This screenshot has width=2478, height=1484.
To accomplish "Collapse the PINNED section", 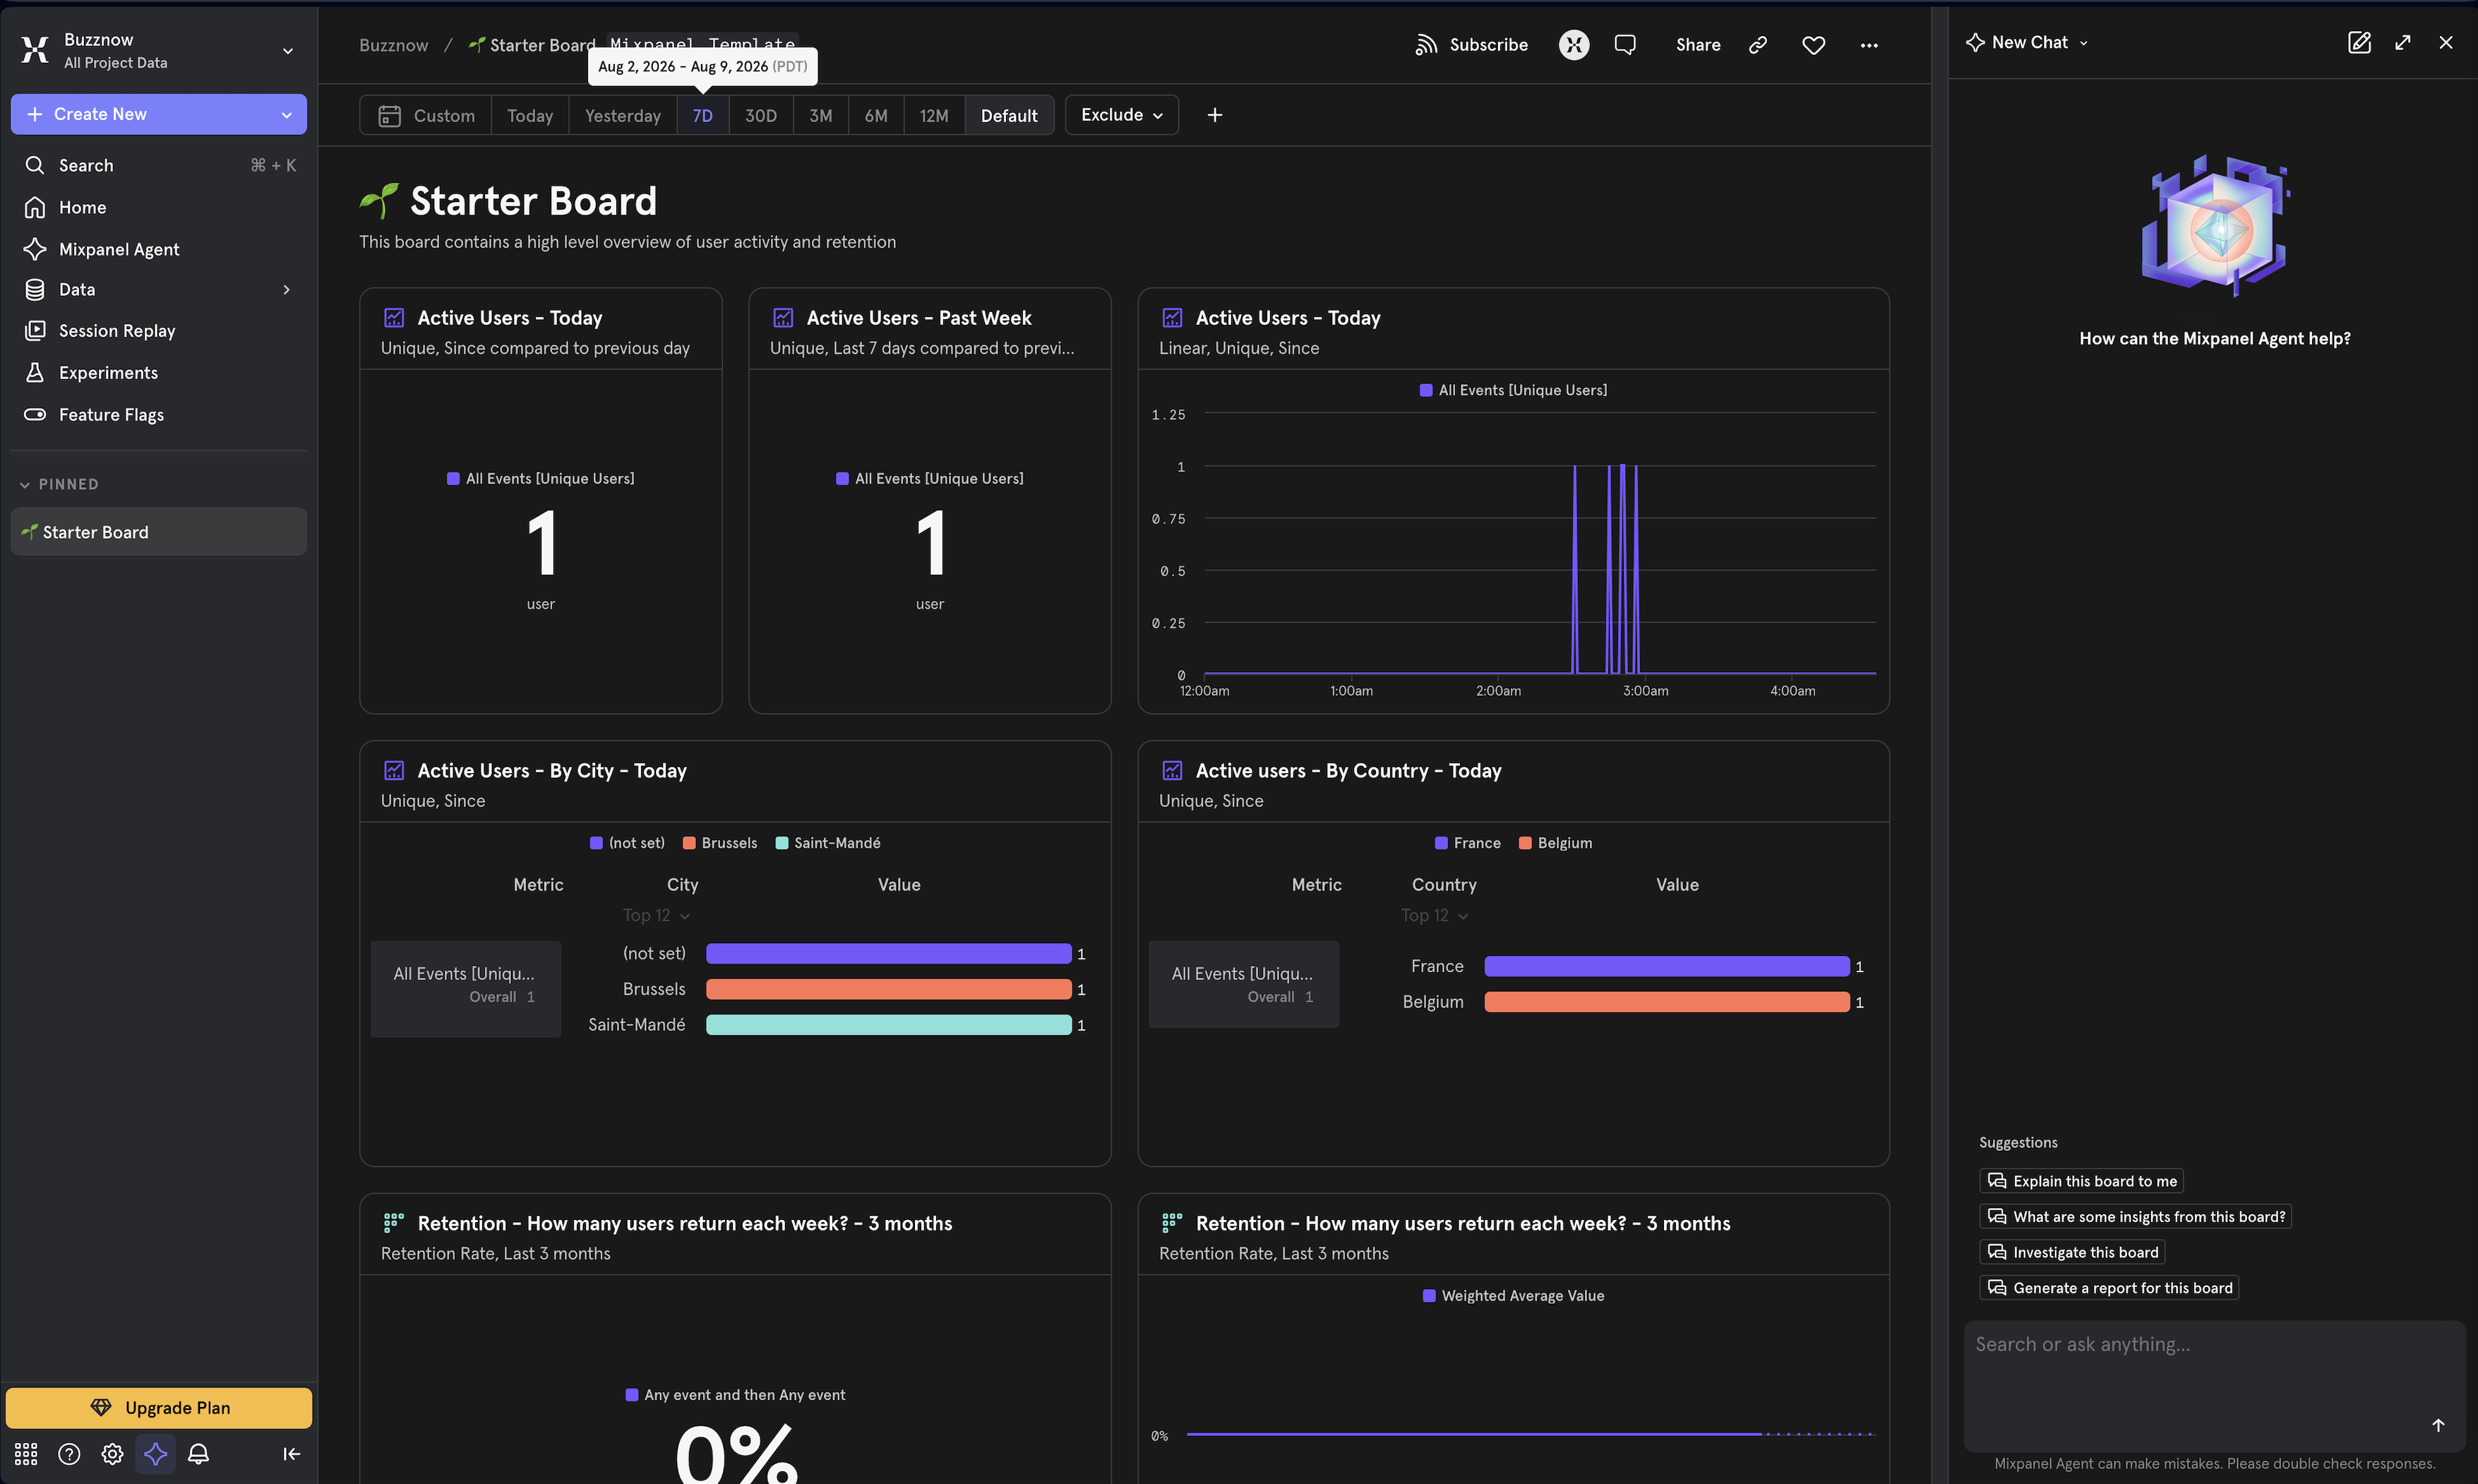I will (x=59, y=485).
